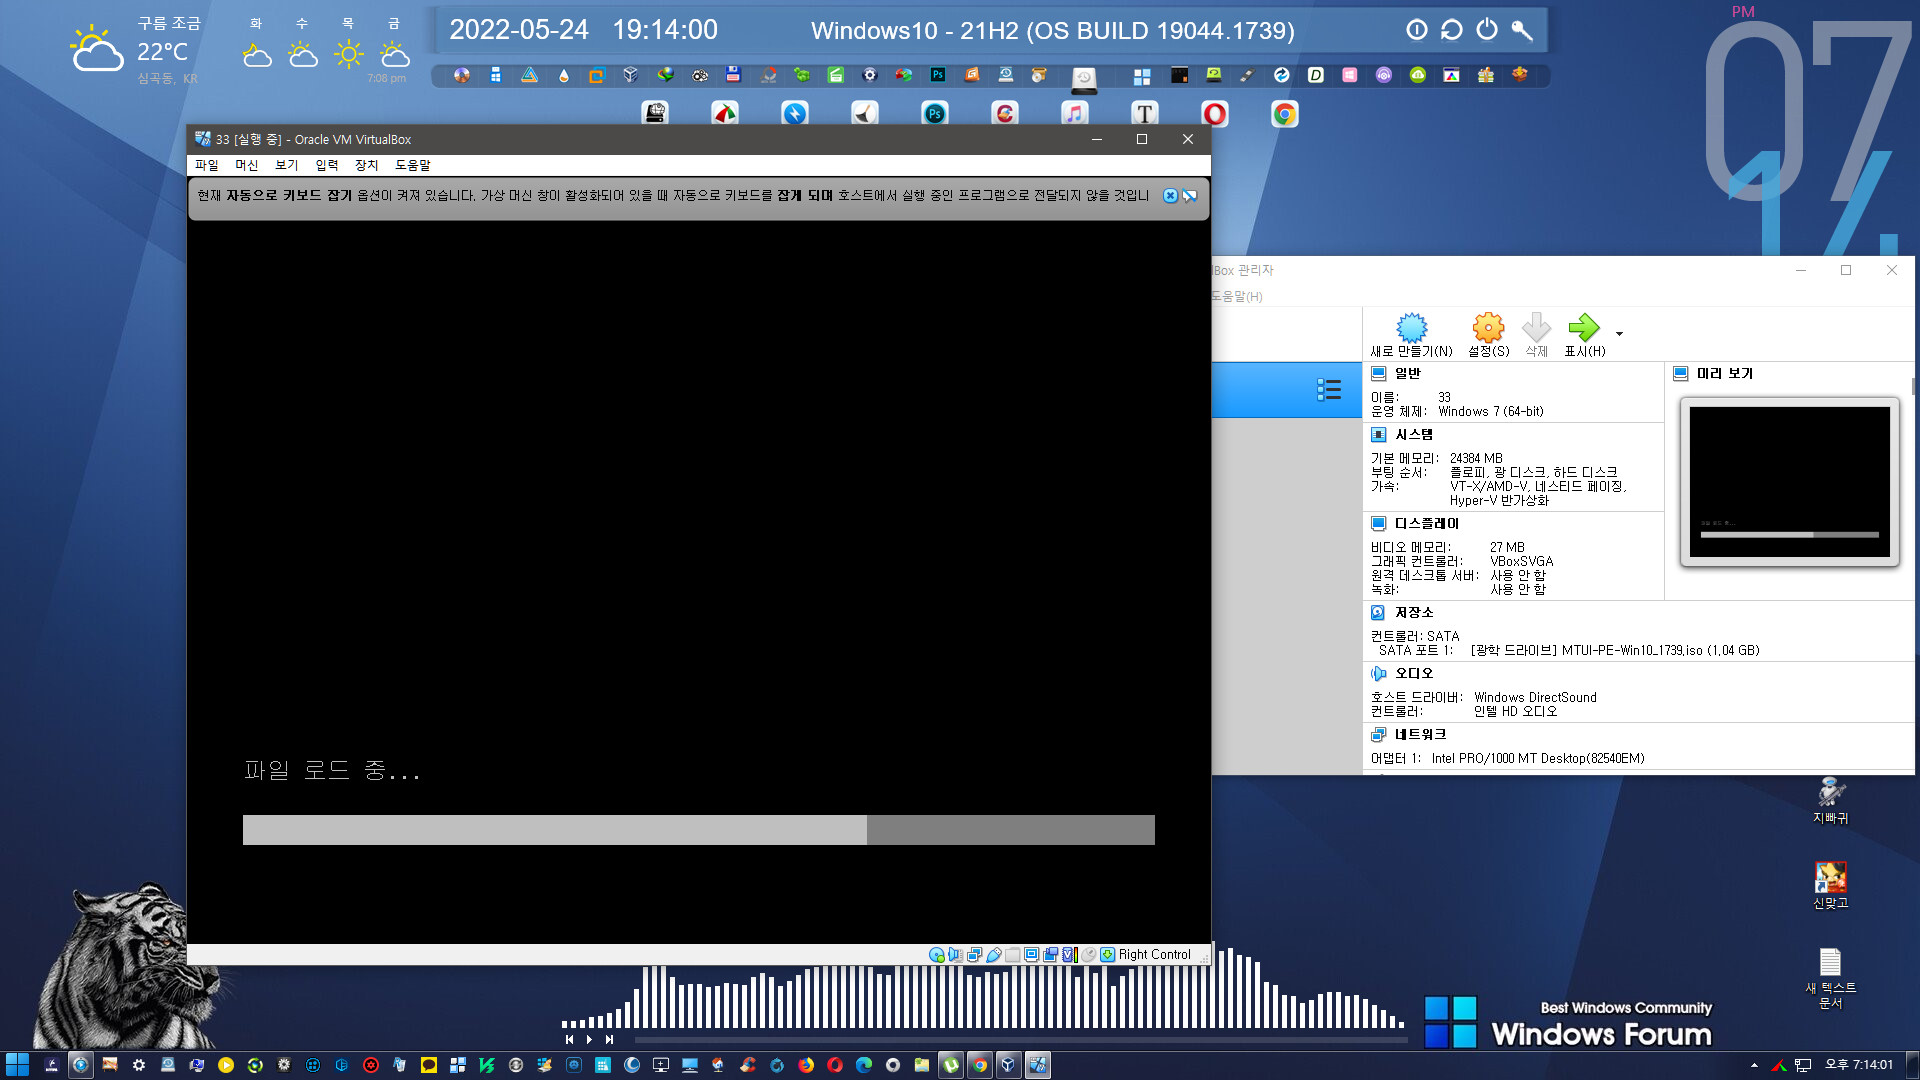Click the play button on the visualizer player
This screenshot has height=1080, width=1920.
[x=589, y=1040]
